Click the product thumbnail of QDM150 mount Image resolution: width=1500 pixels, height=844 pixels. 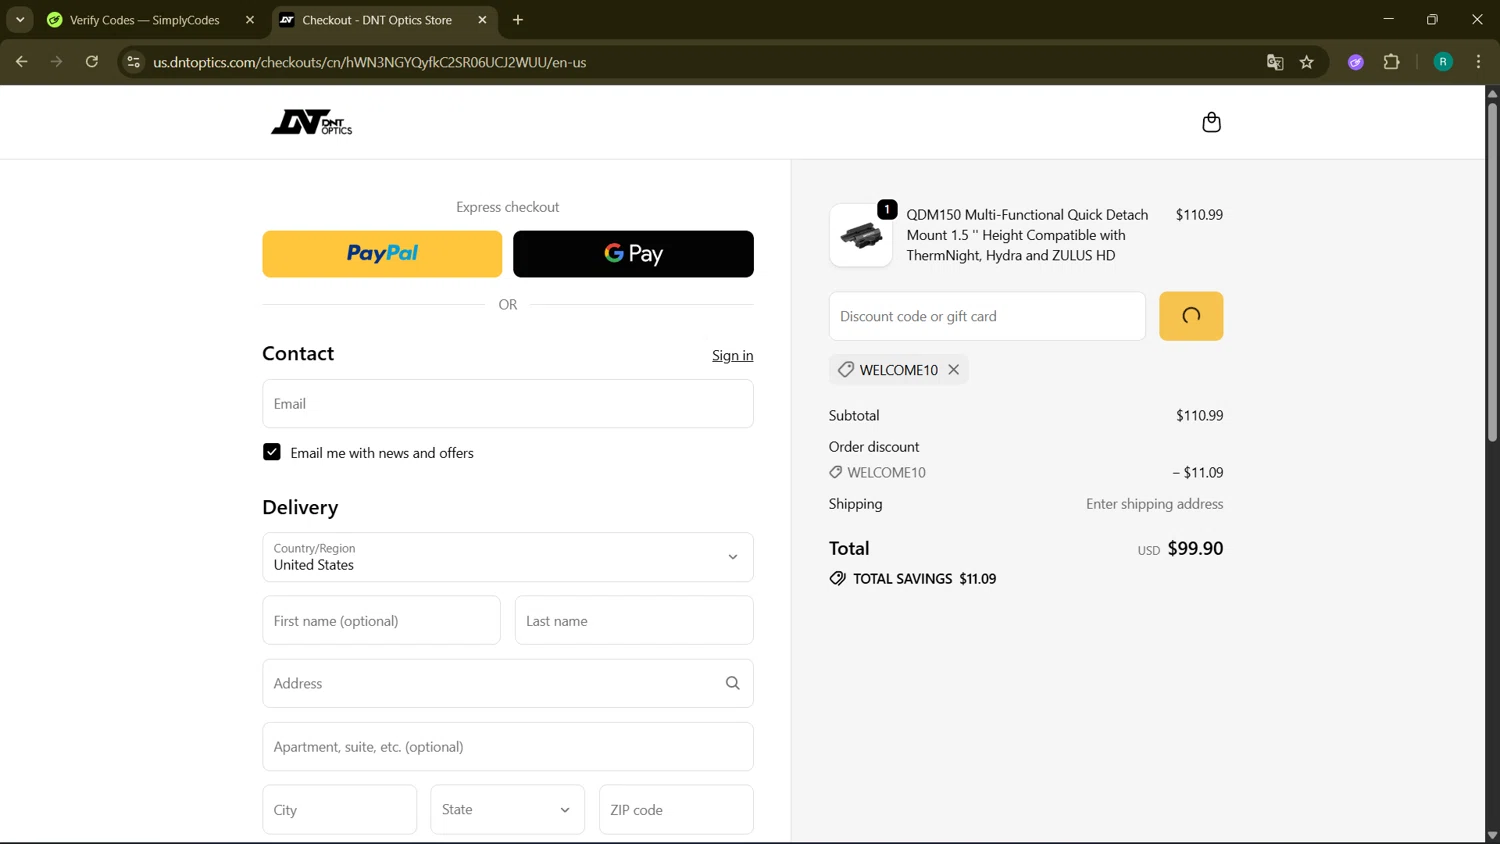[861, 236]
